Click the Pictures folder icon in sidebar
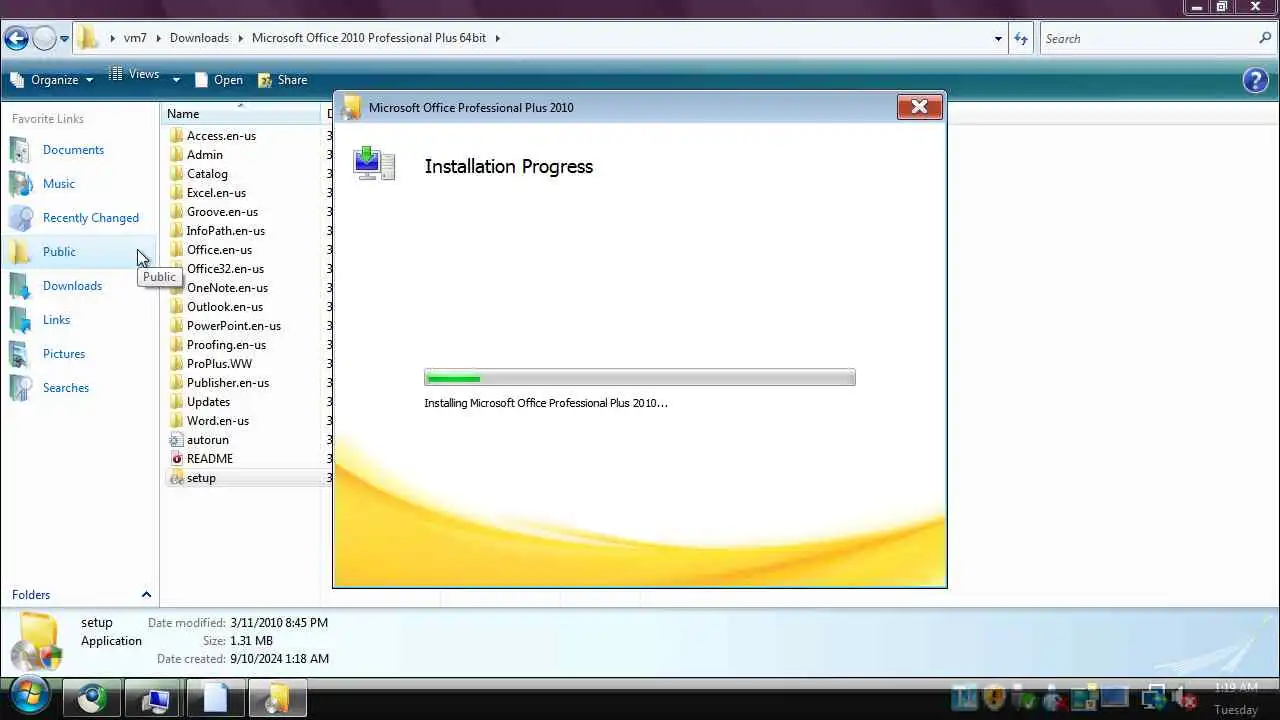The height and width of the screenshot is (720, 1280). tap(21, 354)
